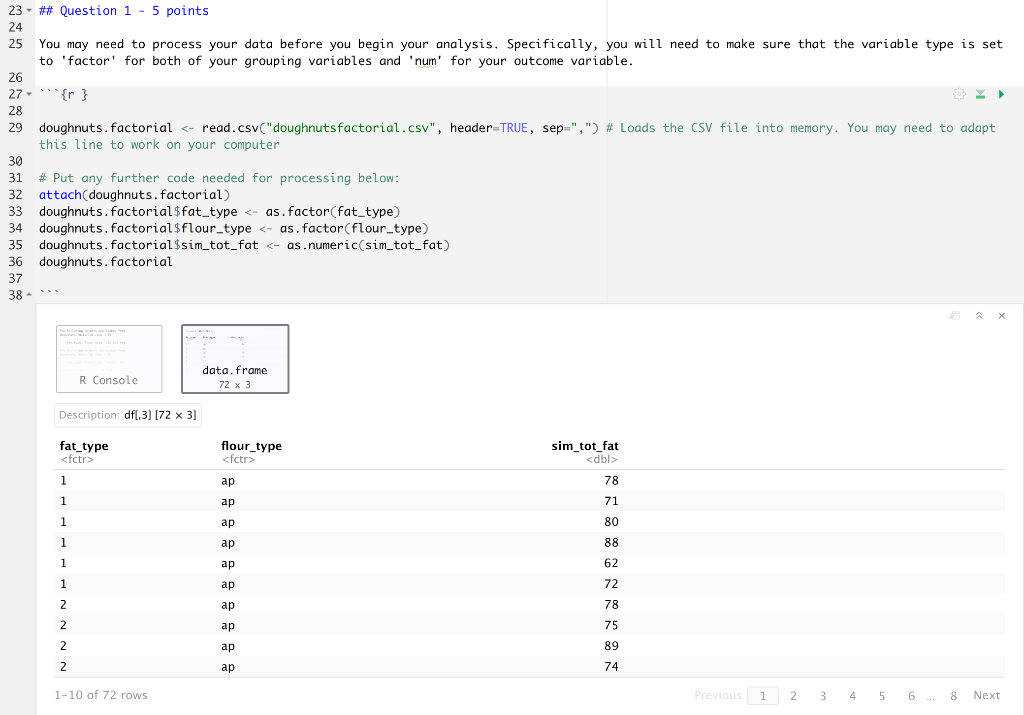Image resolution: width=1024 pixels, height=715 pixels.
Task: Run the current R code chunk
Action: point(1001,95)
